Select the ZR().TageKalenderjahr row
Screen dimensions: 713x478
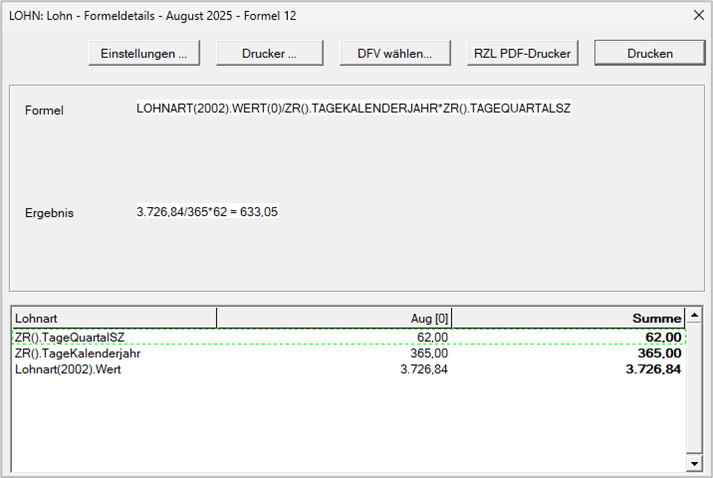pyautogui.click(x=348, y=353)
